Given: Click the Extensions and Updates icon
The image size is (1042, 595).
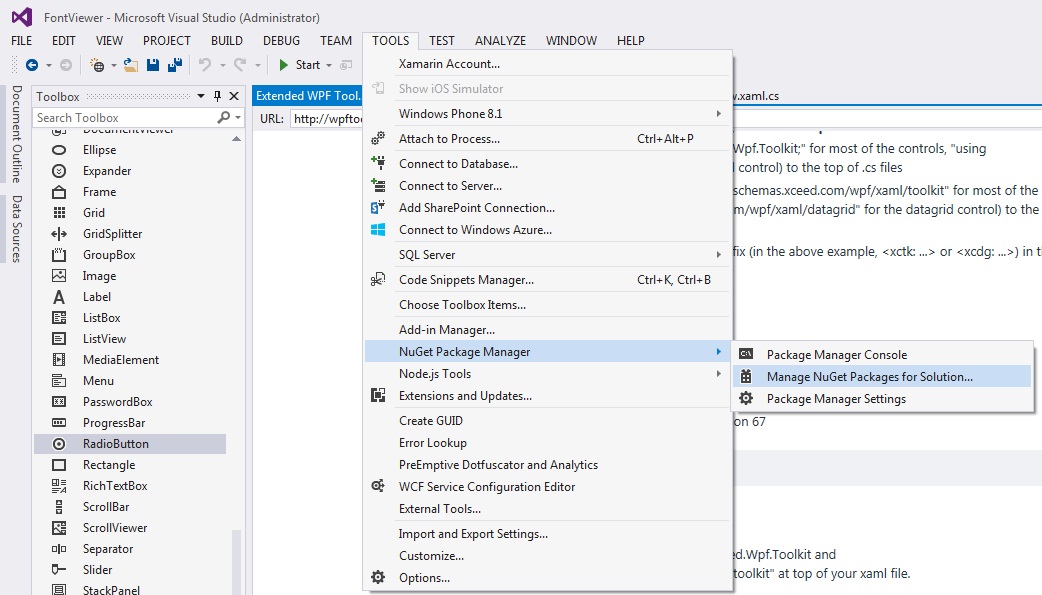Looking at the screenshot, I should point(378,396).
